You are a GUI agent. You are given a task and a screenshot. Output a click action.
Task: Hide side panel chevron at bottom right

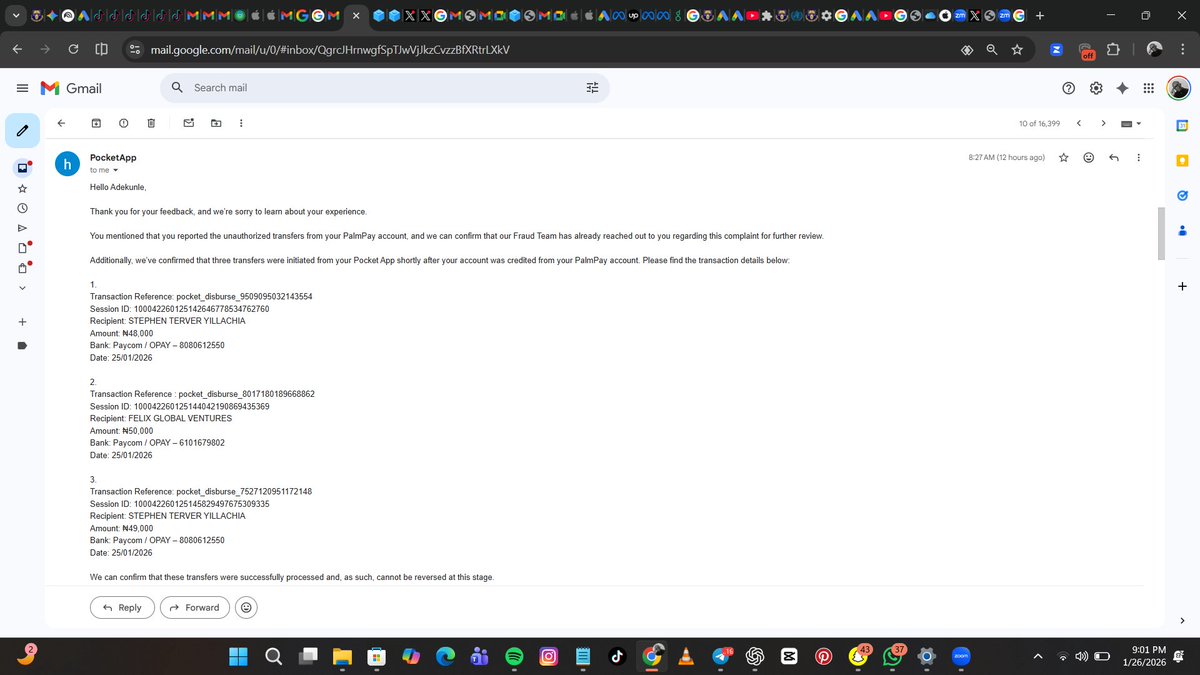1182,621
